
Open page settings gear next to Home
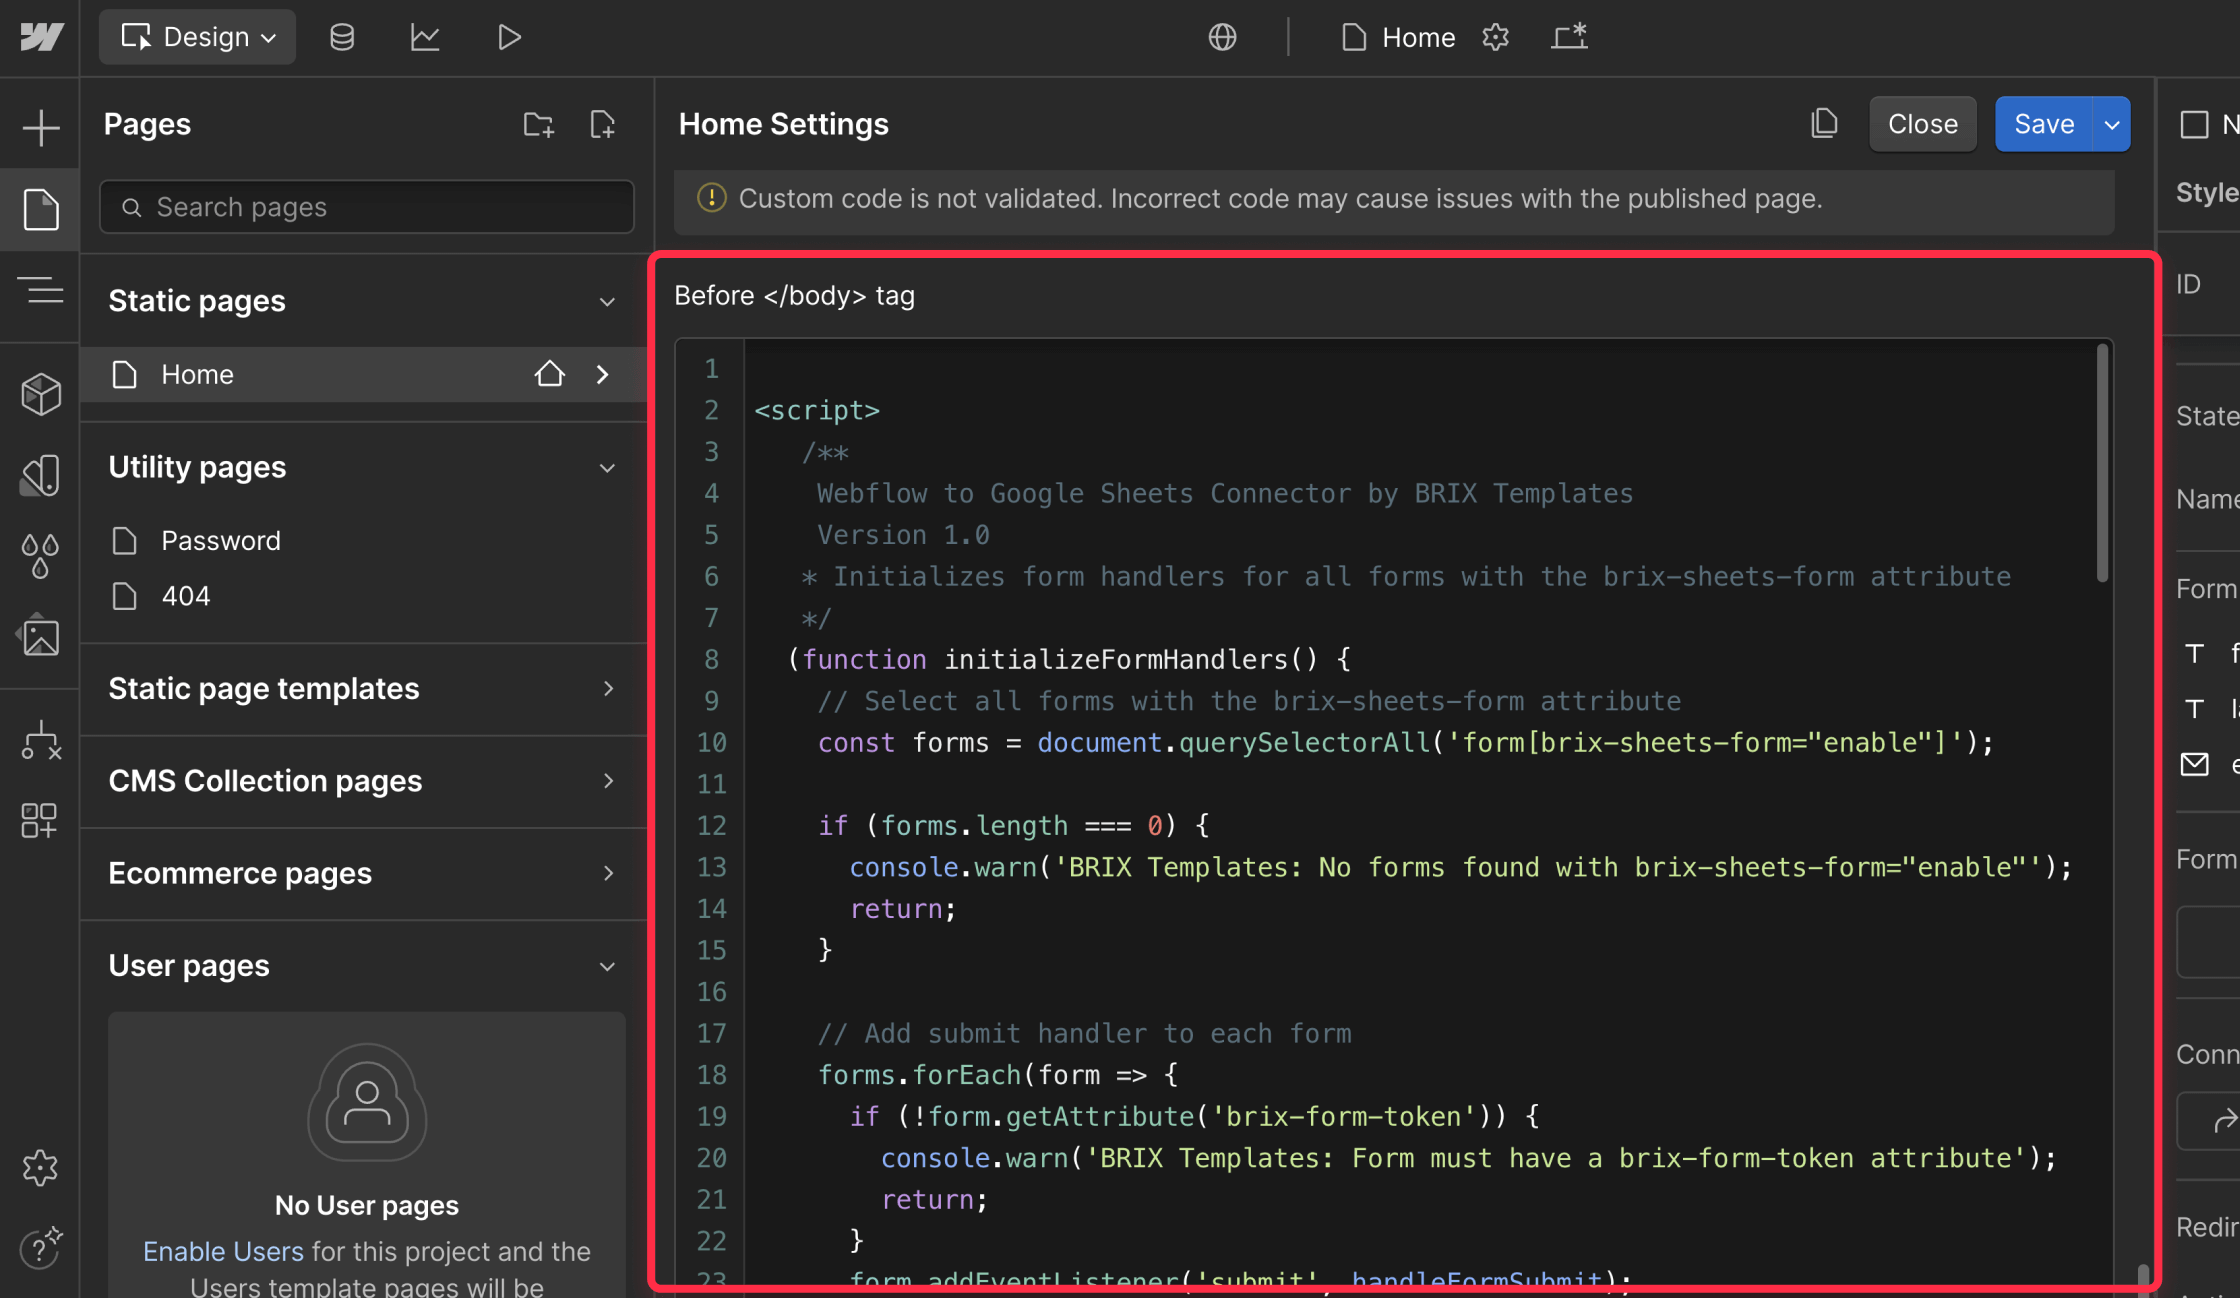pyautogui.click(x=1495, y=37)
